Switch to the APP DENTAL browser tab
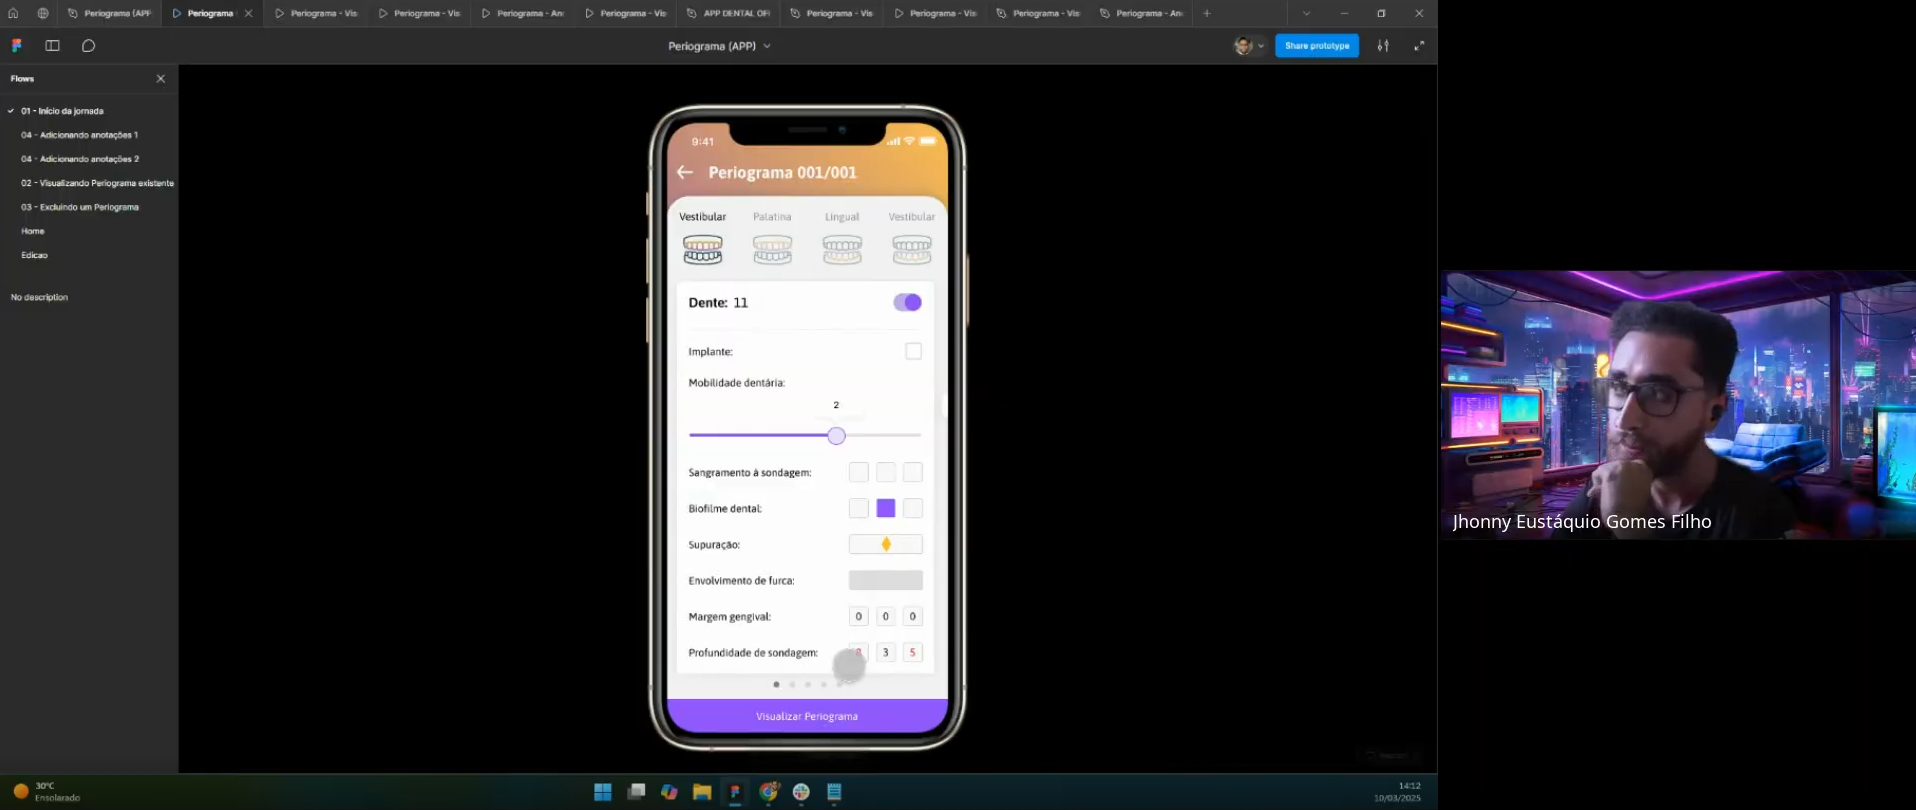 pos(728,14)
